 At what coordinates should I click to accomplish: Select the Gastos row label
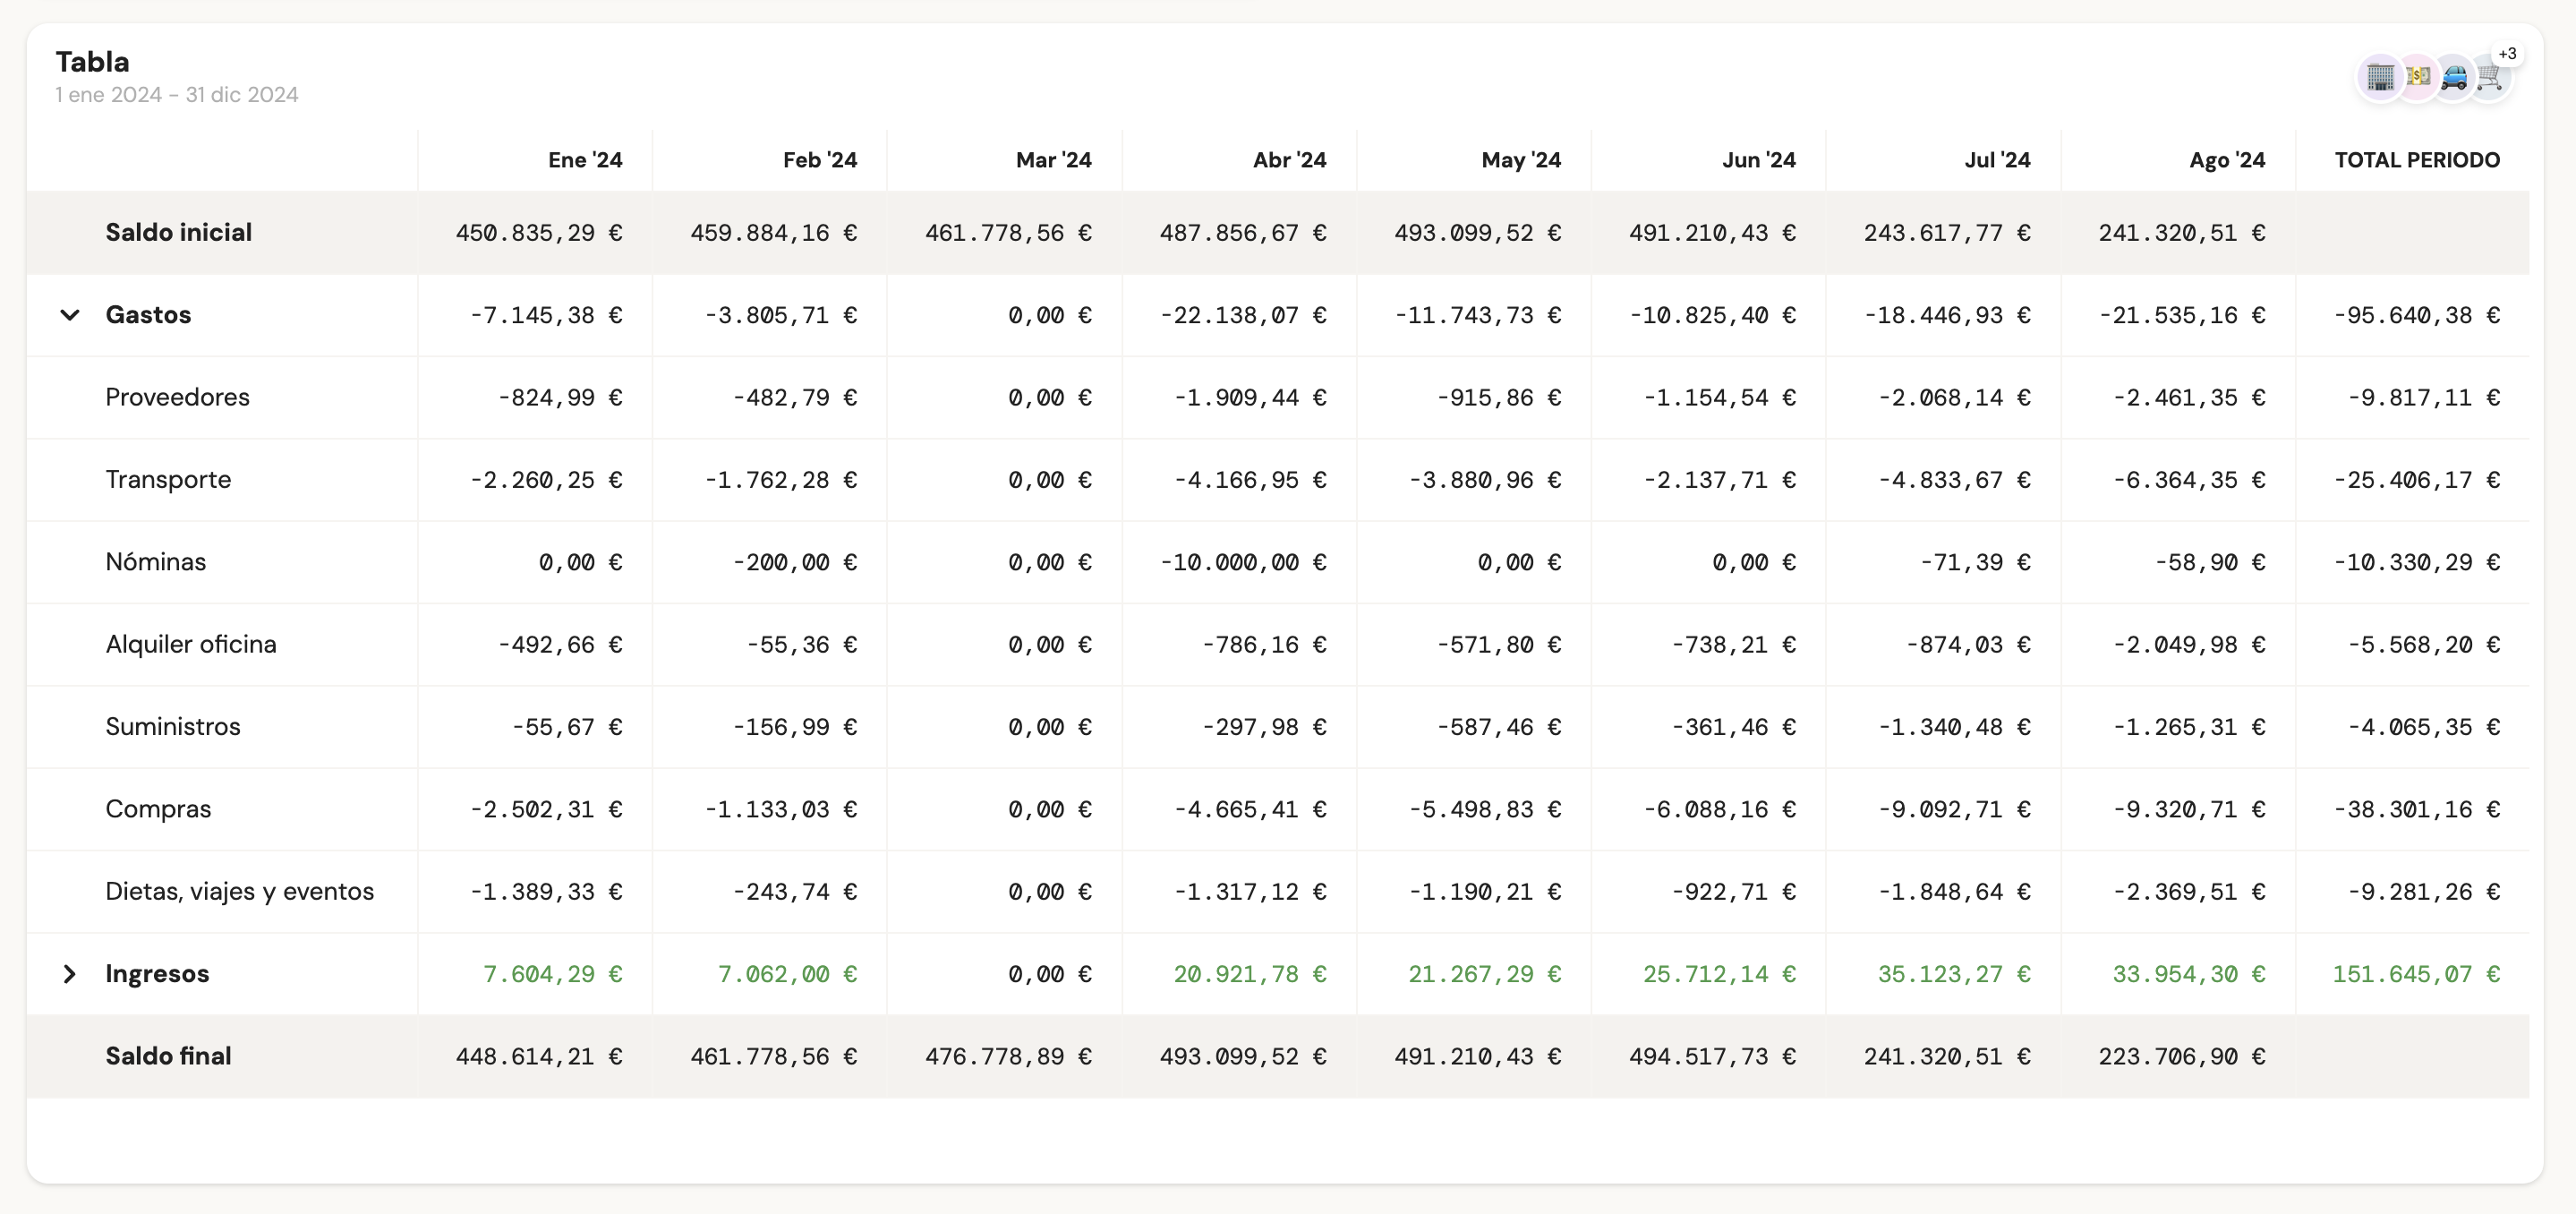[x=148, y=315]
